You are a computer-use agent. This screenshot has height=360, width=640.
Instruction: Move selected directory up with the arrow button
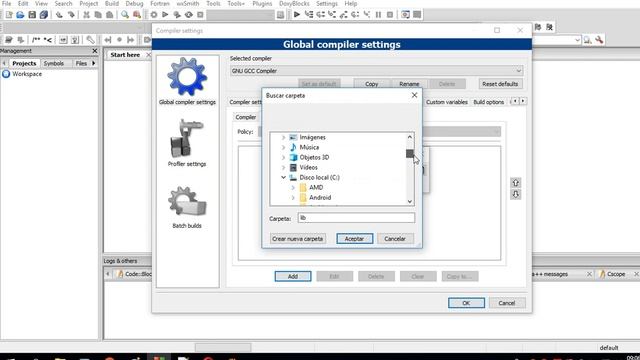(x=516, y=182)
